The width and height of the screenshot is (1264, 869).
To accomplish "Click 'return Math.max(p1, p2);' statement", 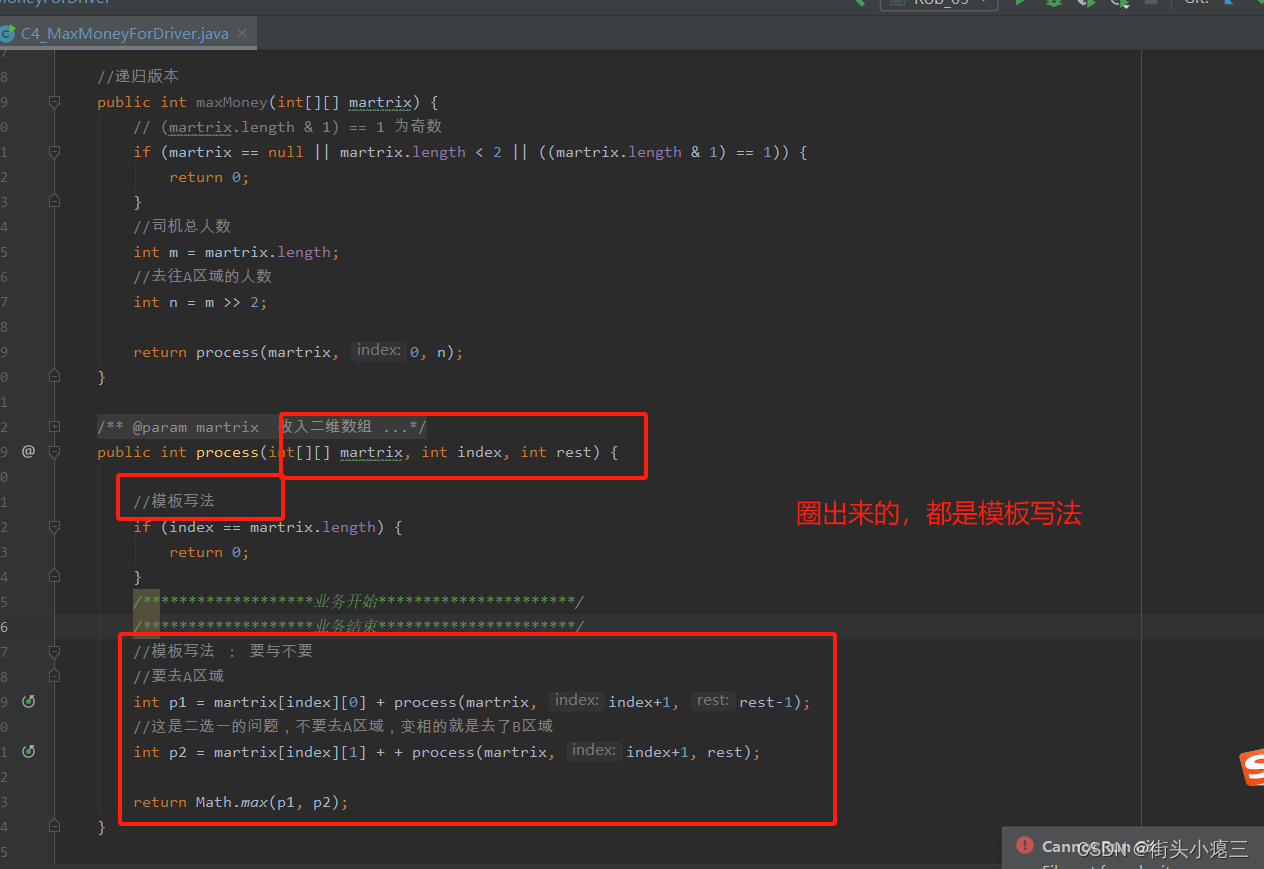I will tap(241, 802).
